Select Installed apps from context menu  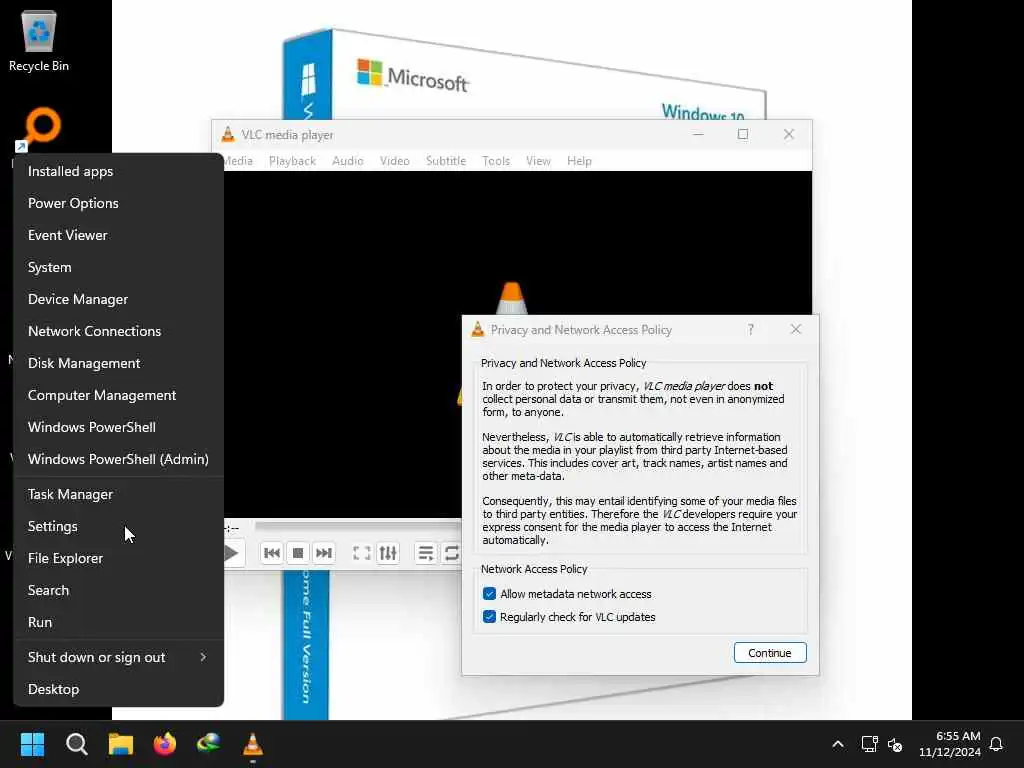click(118, 171)
